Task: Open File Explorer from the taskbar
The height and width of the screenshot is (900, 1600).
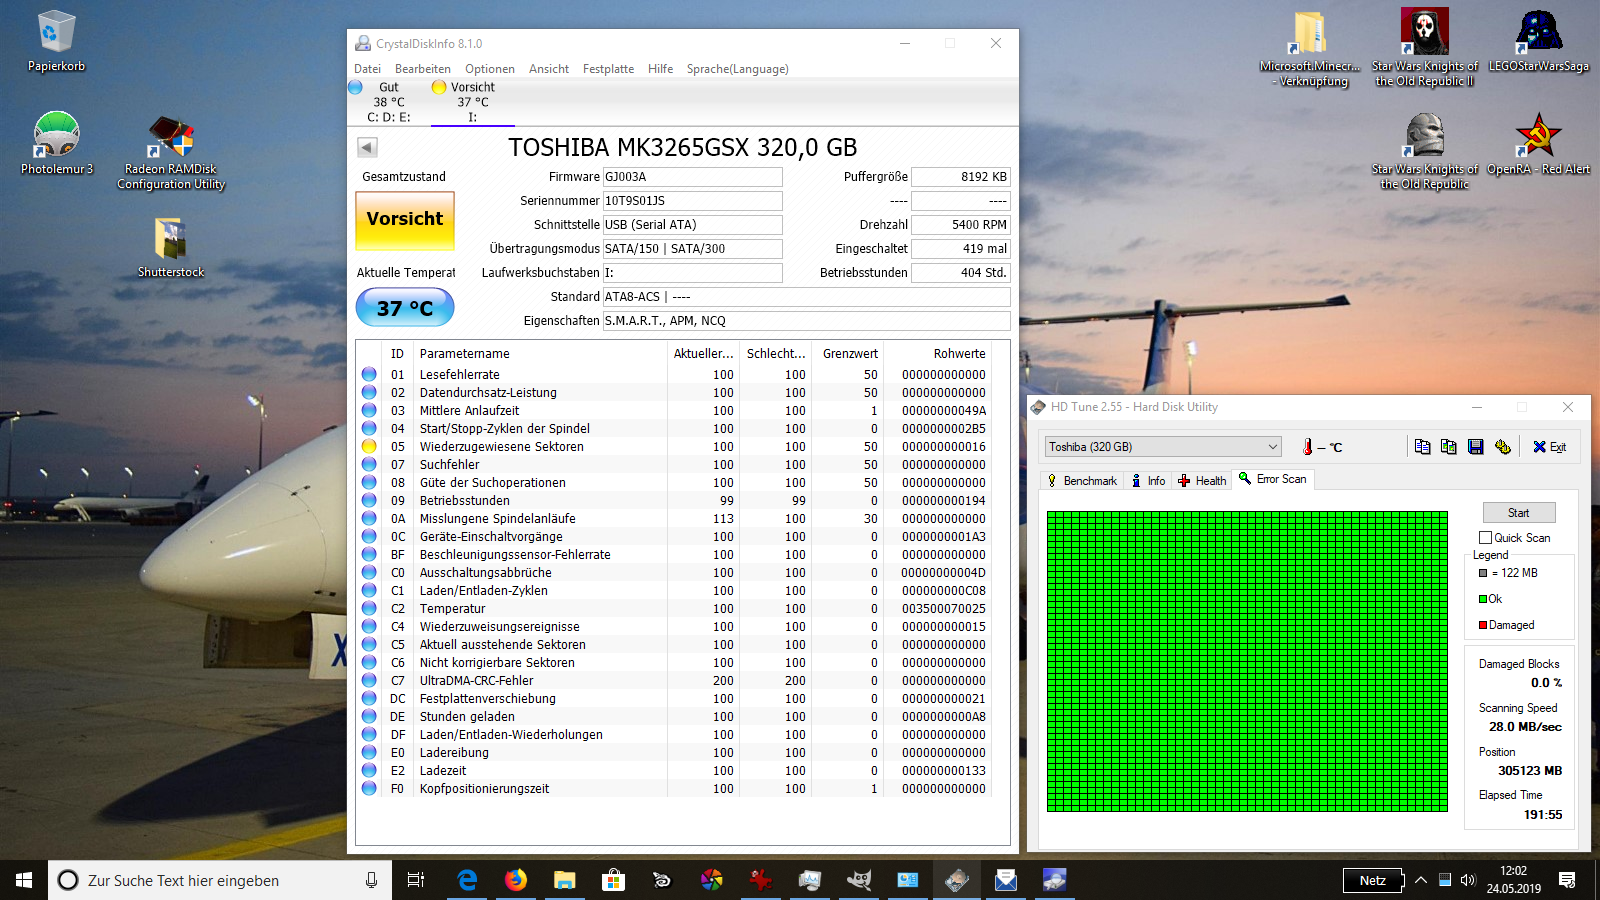Action: [x=565, y=880]
